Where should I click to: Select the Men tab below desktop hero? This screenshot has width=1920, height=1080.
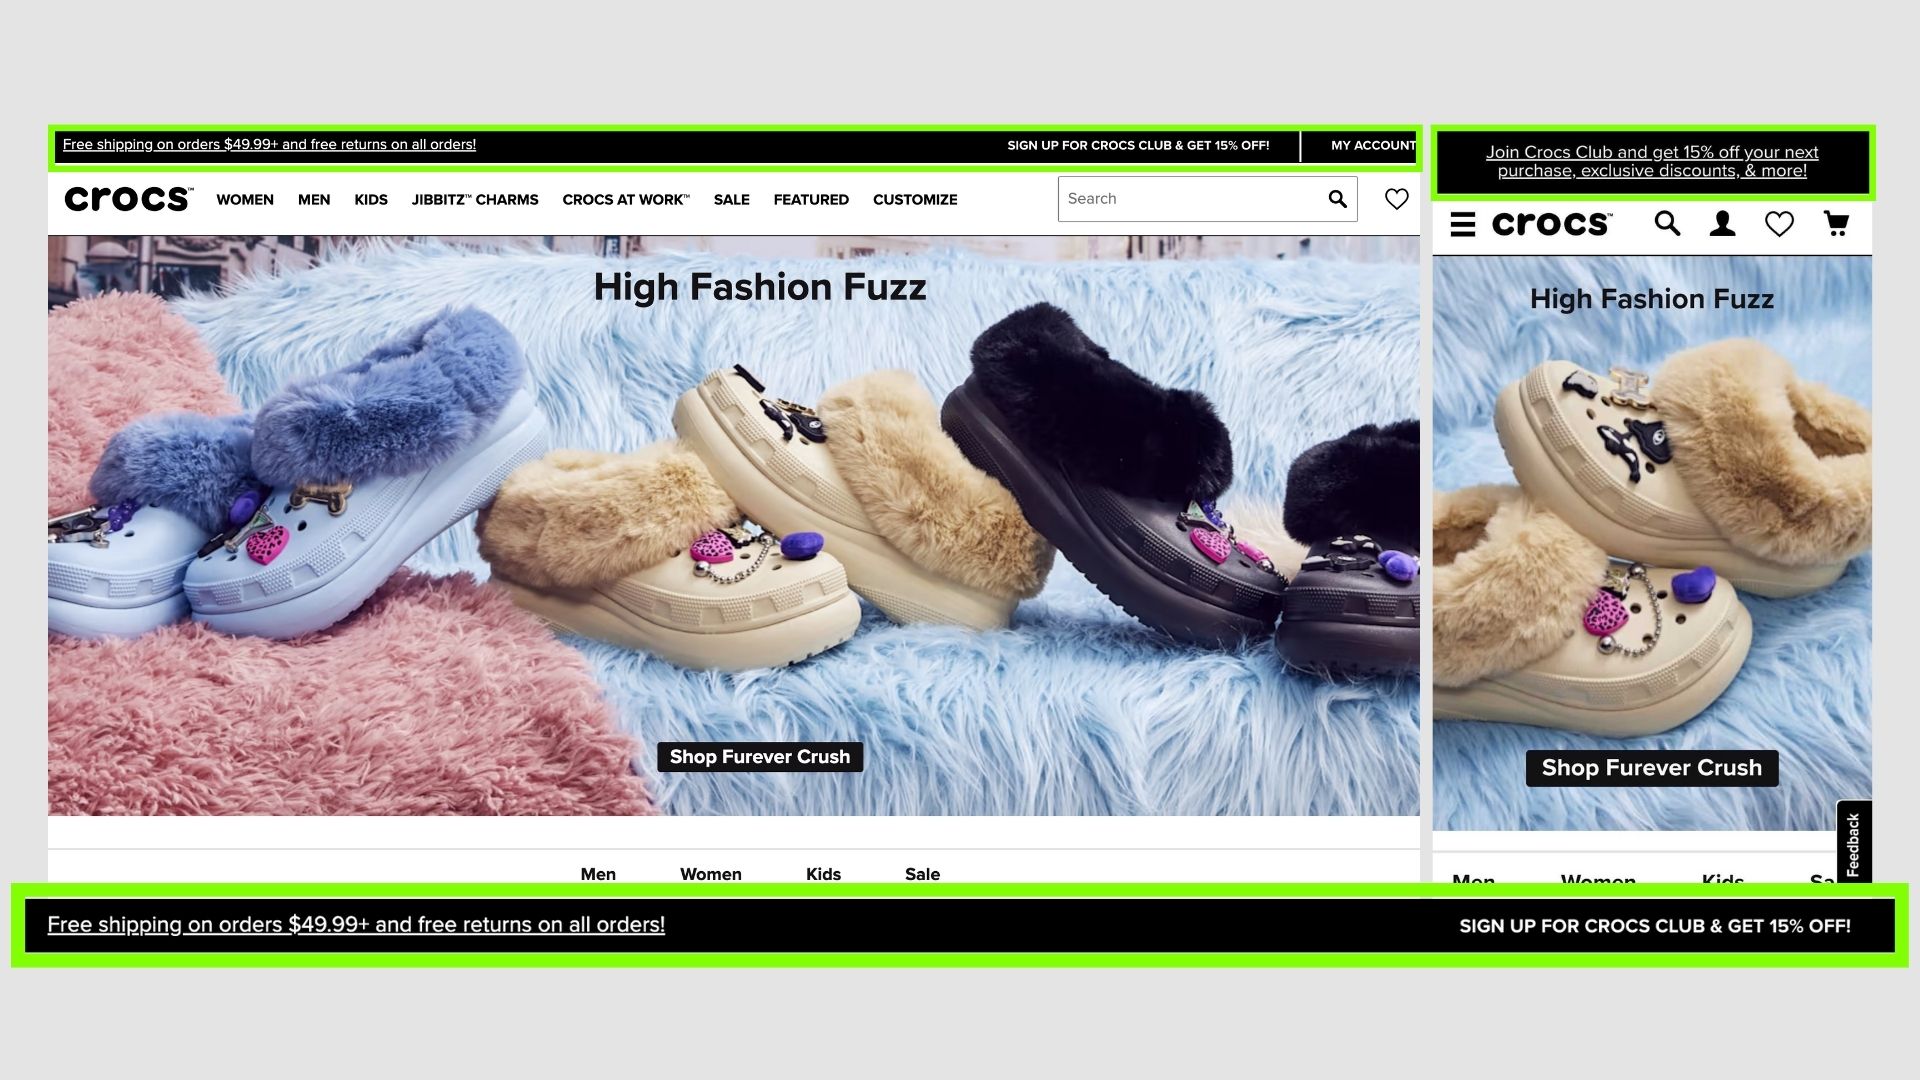598,874
